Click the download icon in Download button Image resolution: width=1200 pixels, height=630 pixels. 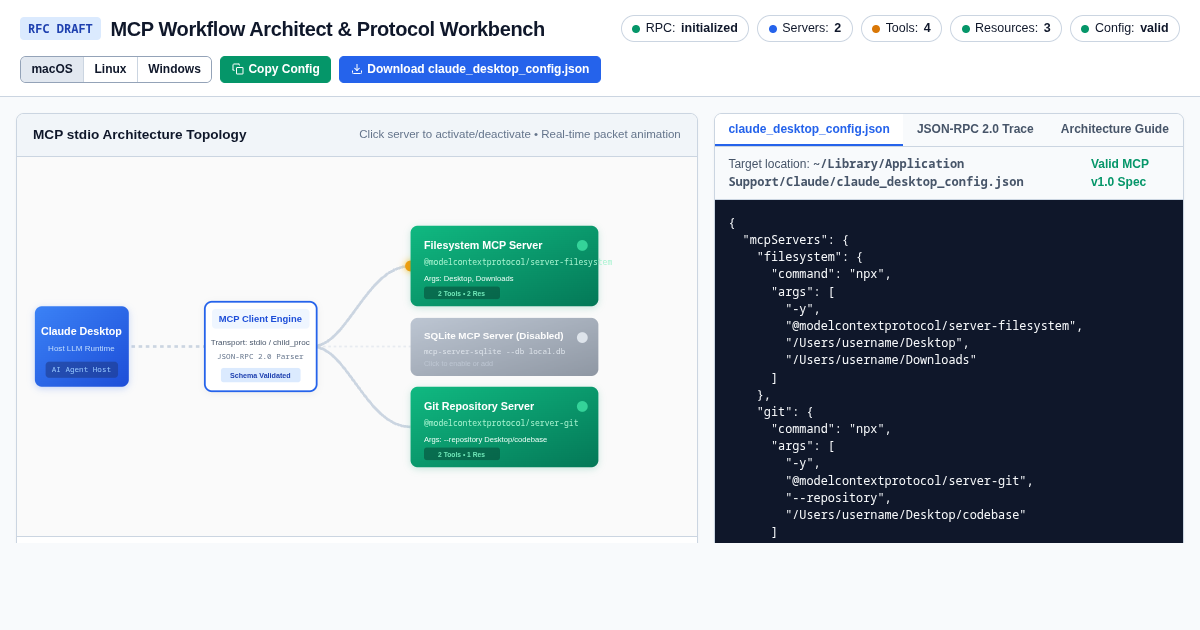pos(357,70)
